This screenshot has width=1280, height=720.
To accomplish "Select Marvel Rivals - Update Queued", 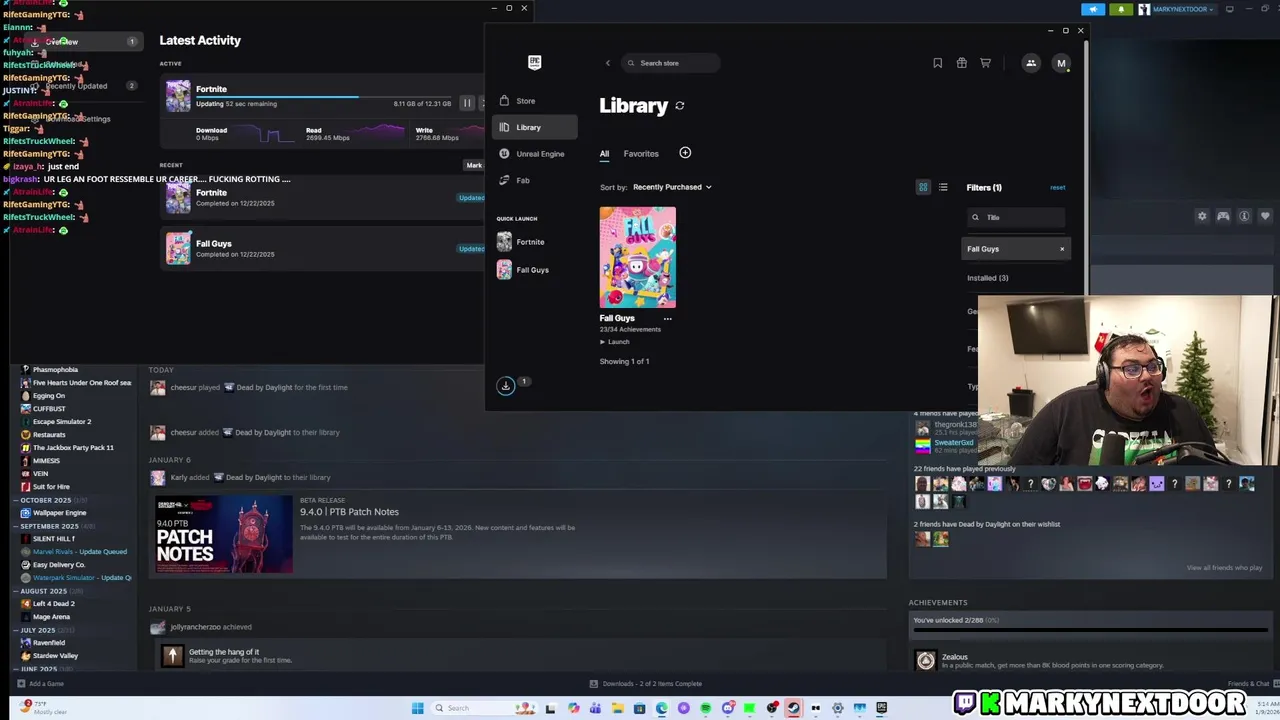I will coord(79,552).
